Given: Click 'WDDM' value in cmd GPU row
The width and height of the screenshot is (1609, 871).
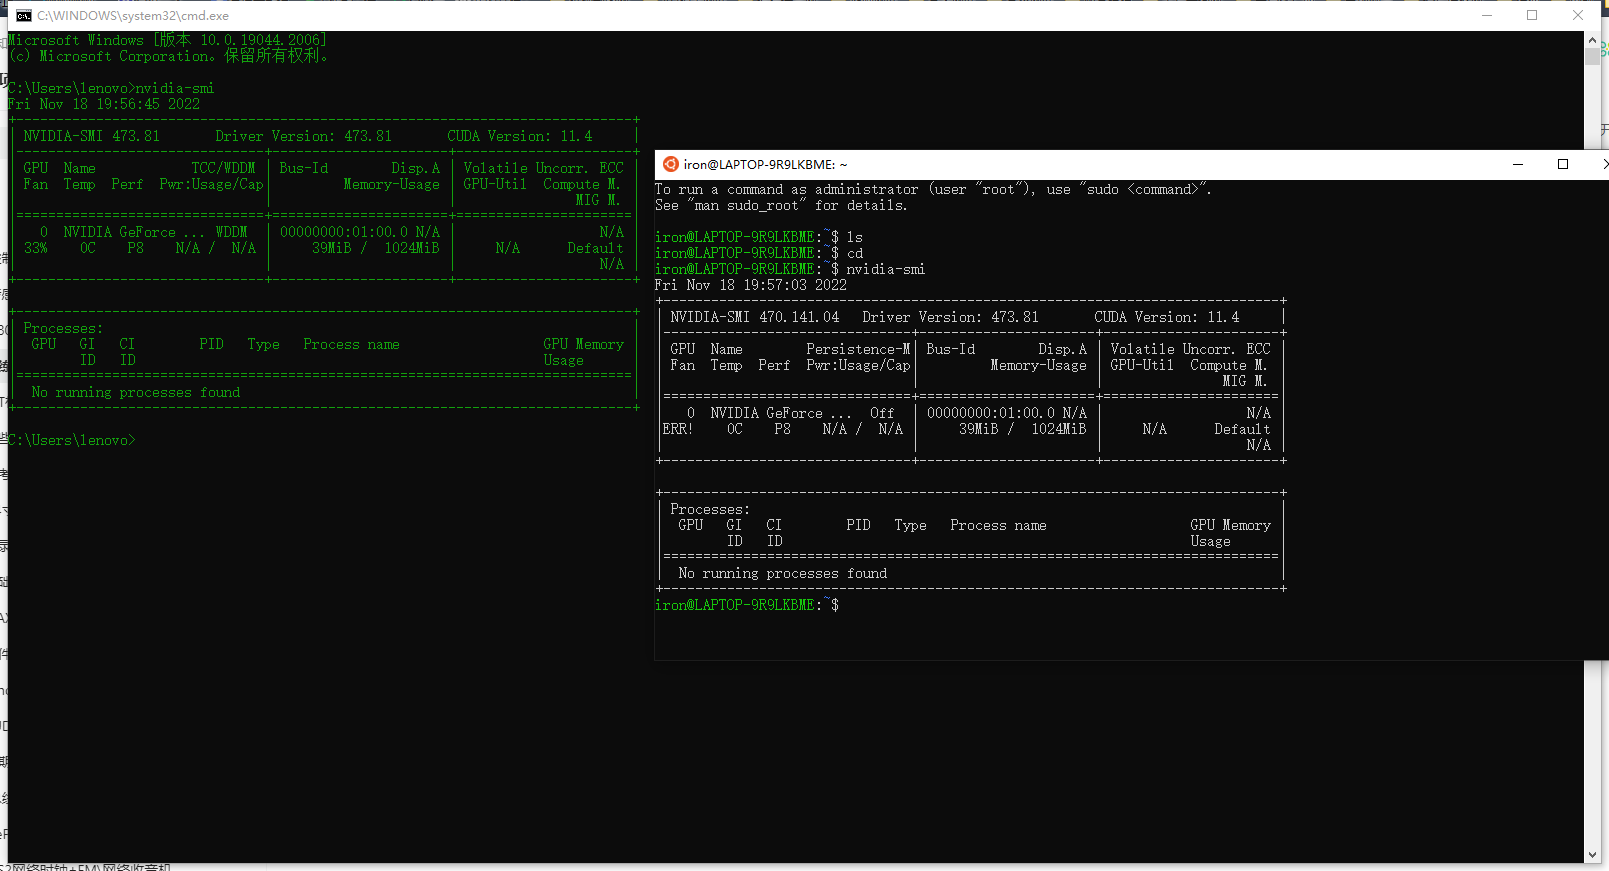Looking at the screenshot, I should click(231, 232).
